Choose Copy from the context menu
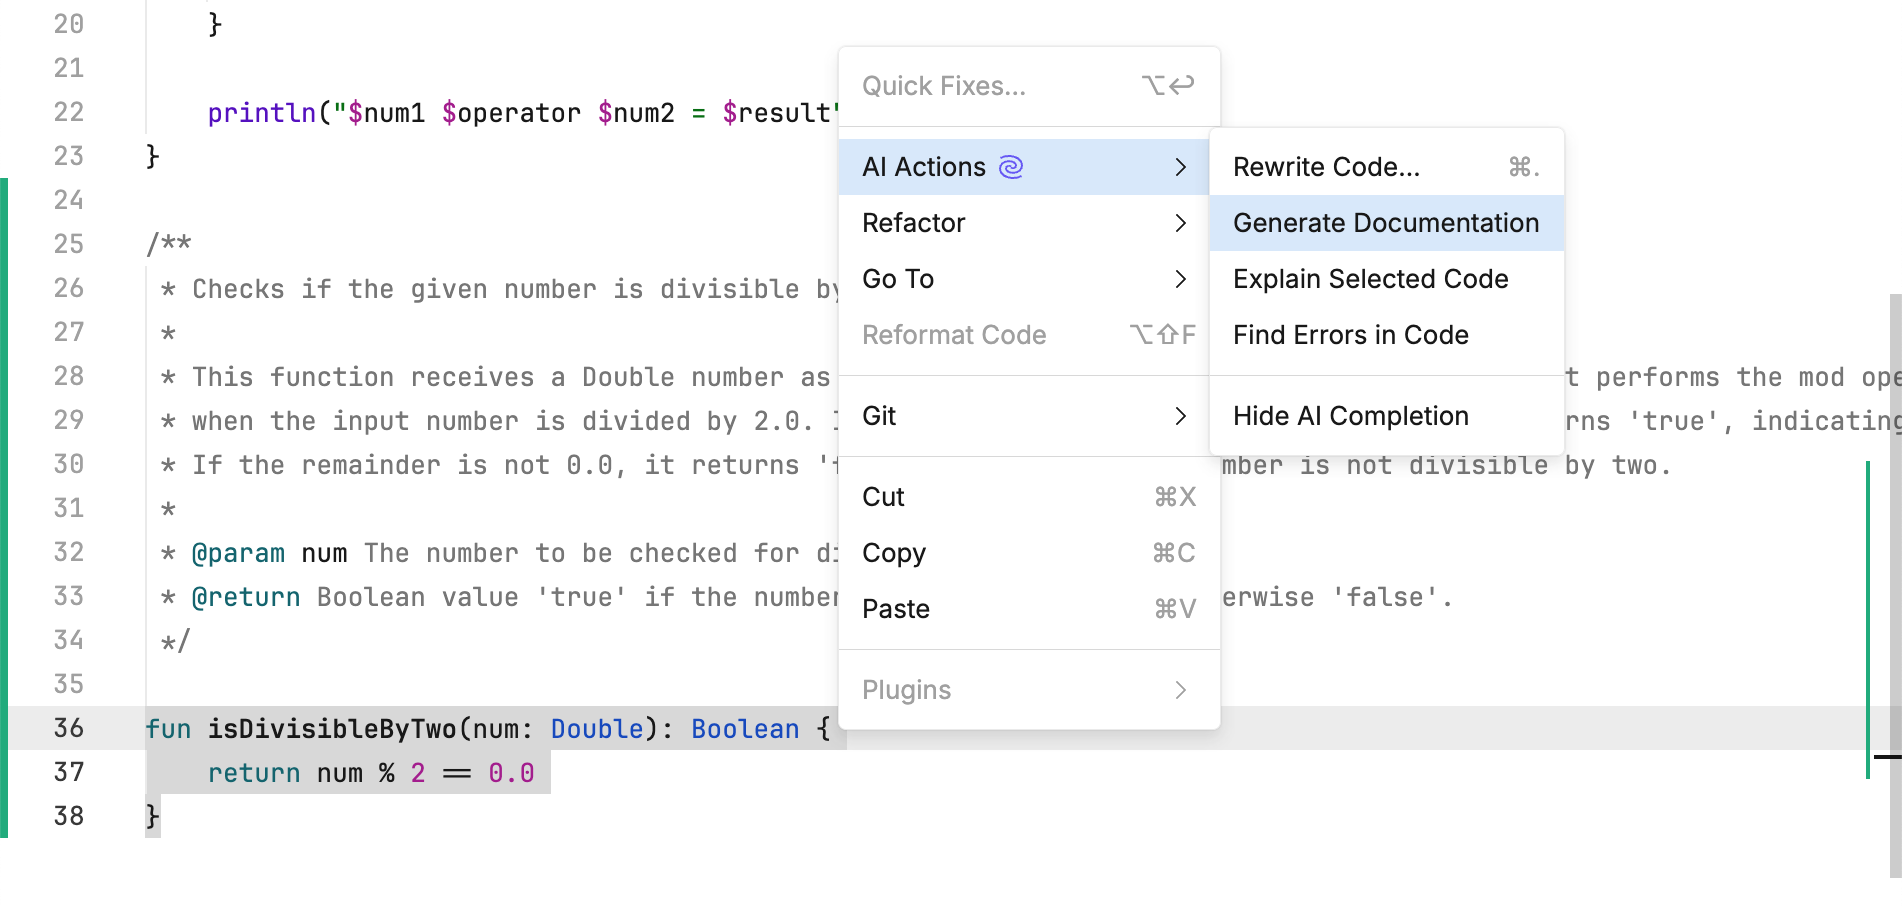Screen dimensions: 1902x906 click(x=893, y=552)
